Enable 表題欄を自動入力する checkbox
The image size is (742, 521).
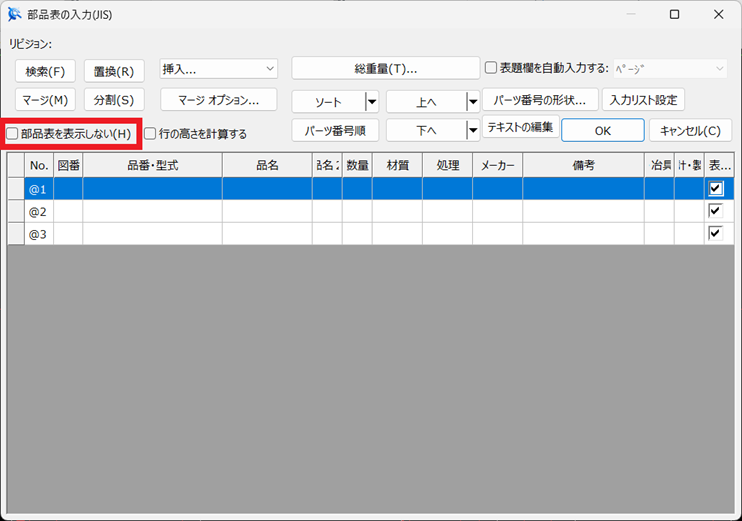tap(491, 68)
